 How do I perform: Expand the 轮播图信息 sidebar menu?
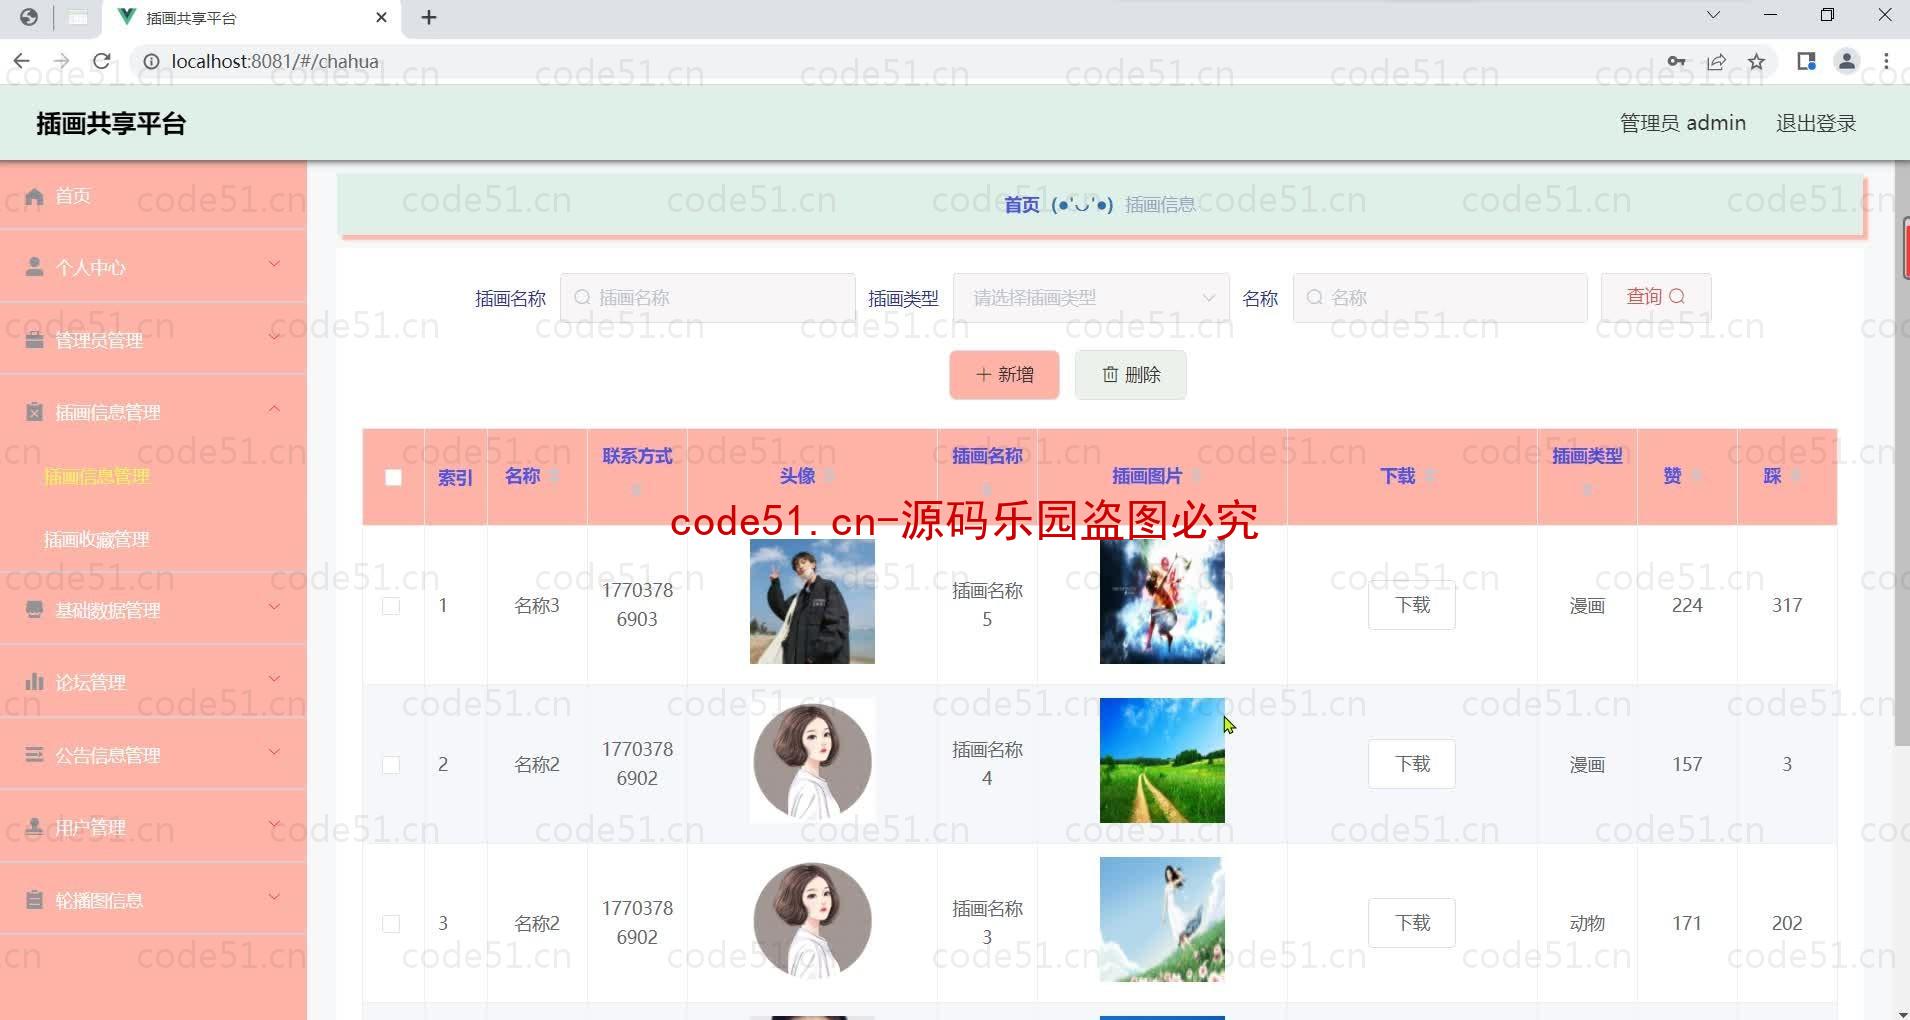click(274, 897)
